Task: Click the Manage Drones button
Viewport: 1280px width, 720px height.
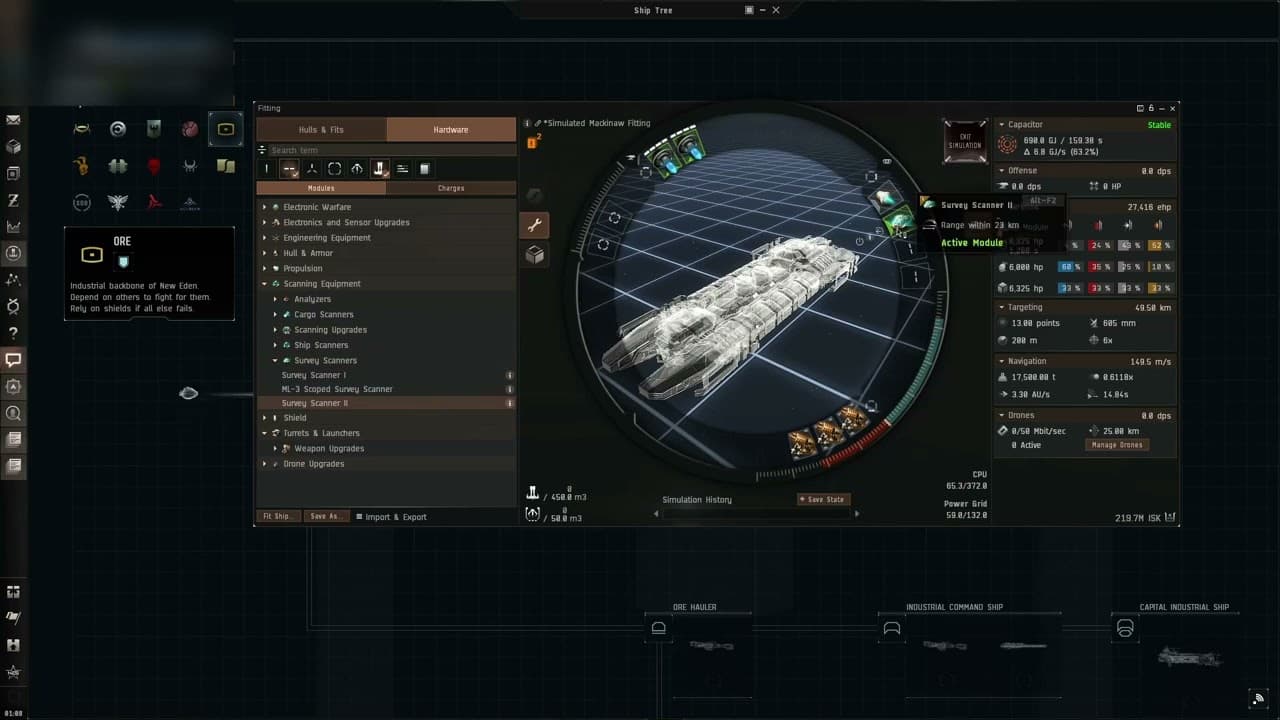Action: [x=1117, y=445]
